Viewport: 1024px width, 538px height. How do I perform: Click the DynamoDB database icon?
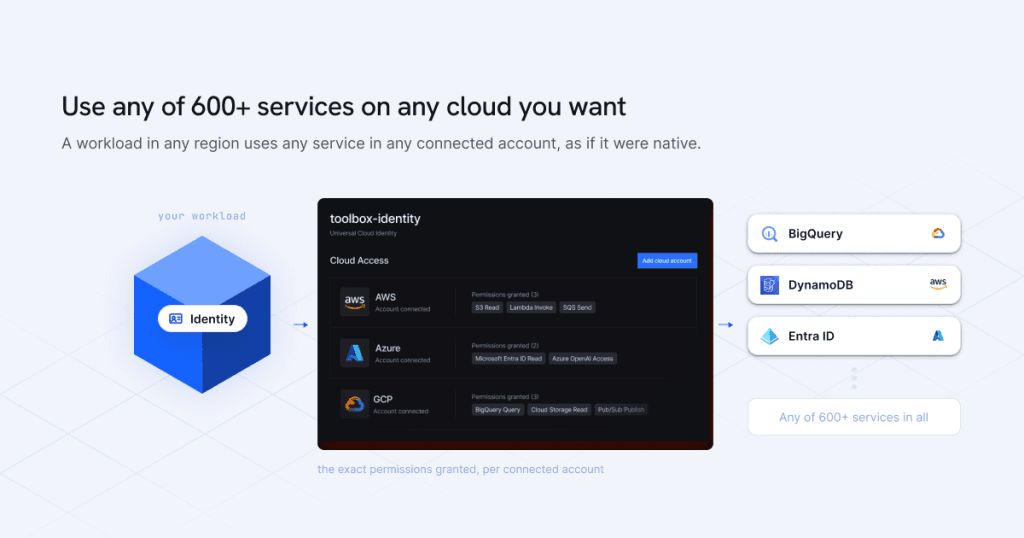[x=769, y=285]
